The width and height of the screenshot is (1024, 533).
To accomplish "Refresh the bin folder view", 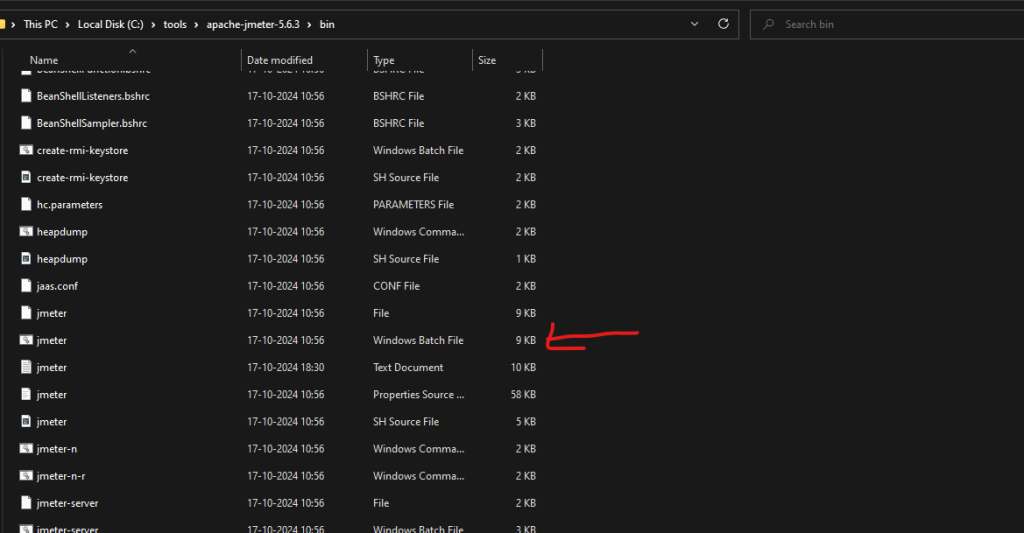I will point(724,24).
